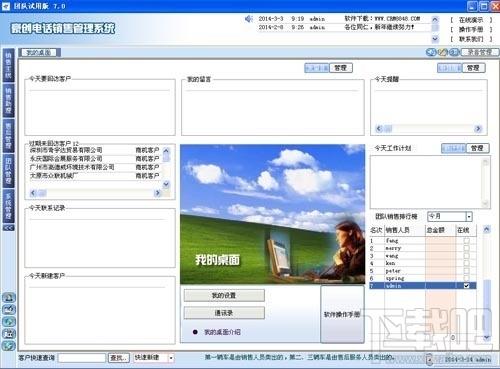Click the 我的桌面 banner image
Image resolution: width=500 pixels, height=369 pixels.
pyautogui.click(x=273, y=214)
